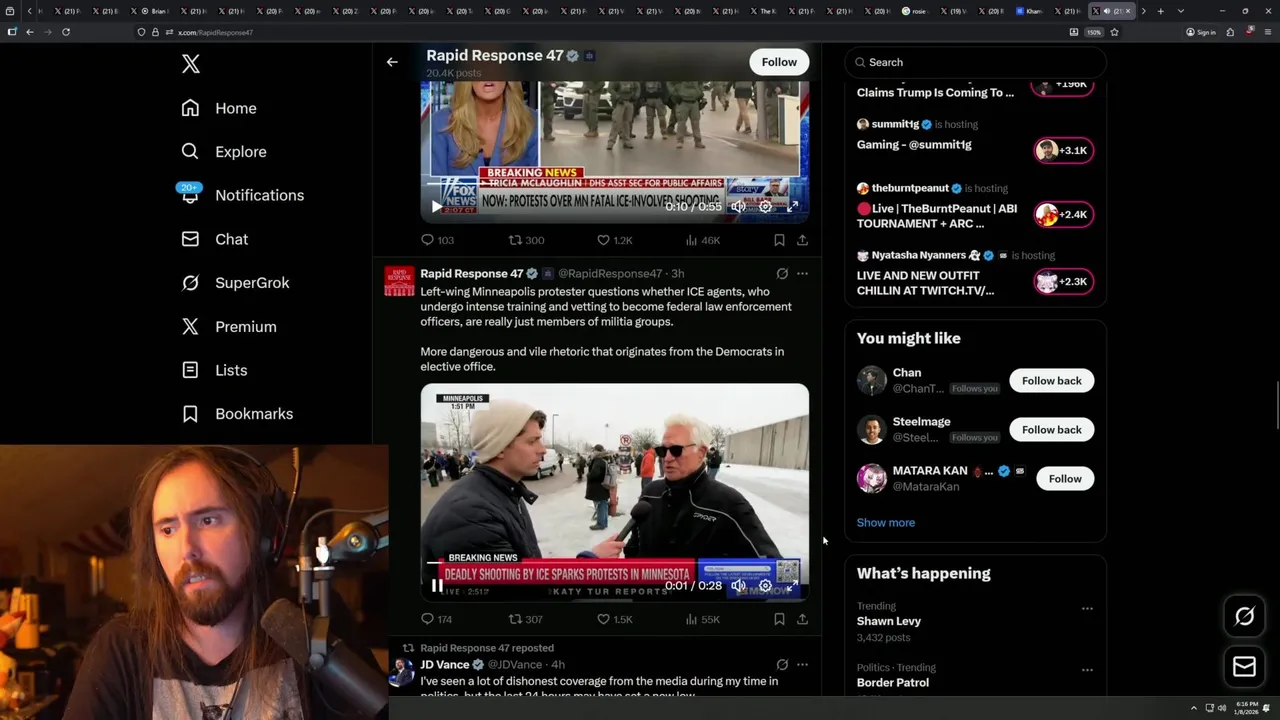Share the post with 55K views

point(802,619)
